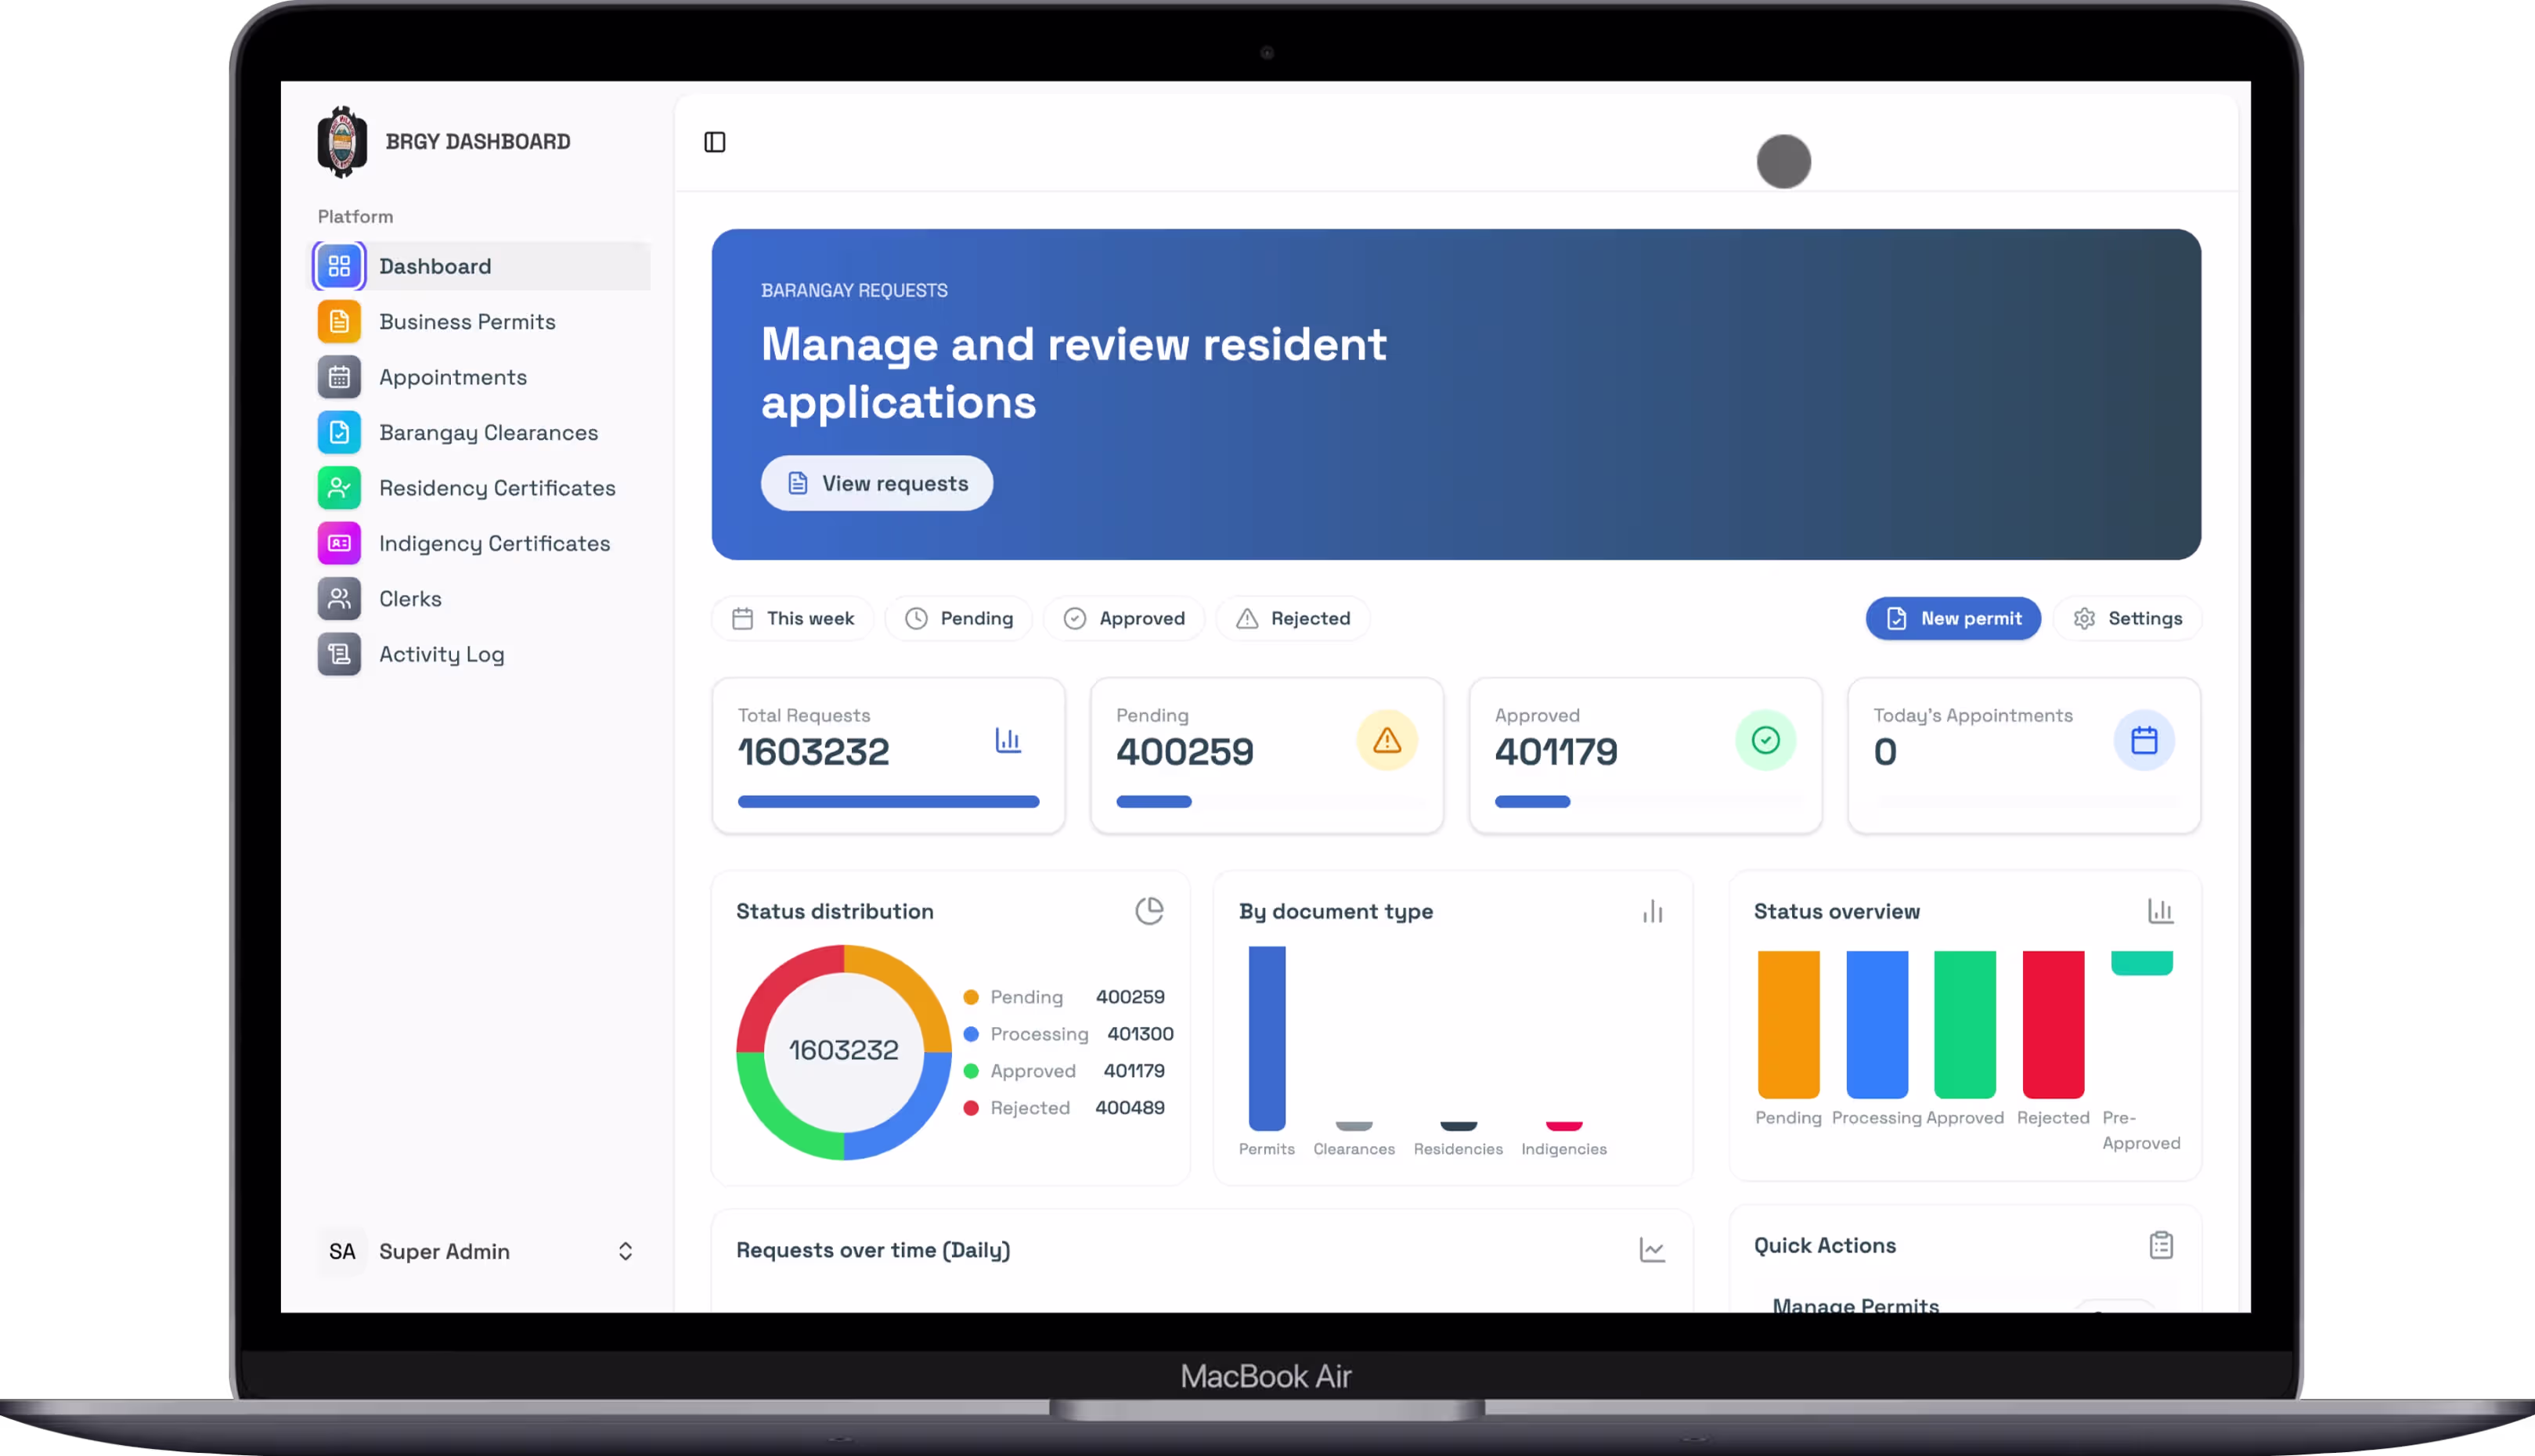Click the magenta Indigency Certificates icon
Viewport: 2535px width, 1456px height.
click(339, 543)
